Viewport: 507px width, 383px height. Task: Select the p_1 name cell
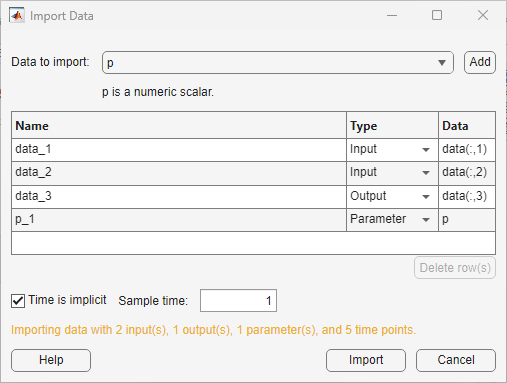179,220
